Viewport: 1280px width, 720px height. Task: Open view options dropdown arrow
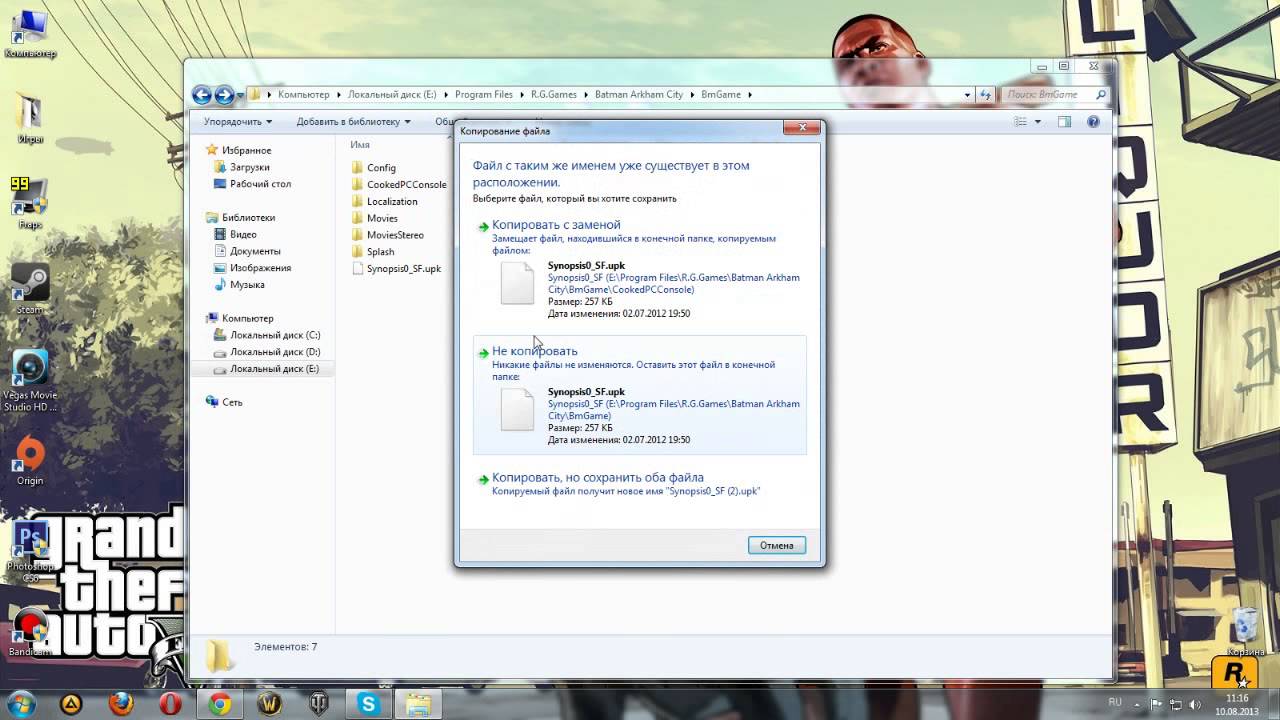(1037, 121)
